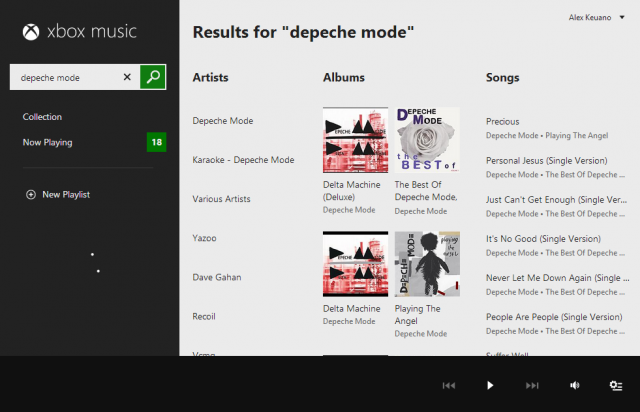Select Never Let Me Down Again song
The width and height of the screenshot is (640, 412).
[x=558, y=278]
